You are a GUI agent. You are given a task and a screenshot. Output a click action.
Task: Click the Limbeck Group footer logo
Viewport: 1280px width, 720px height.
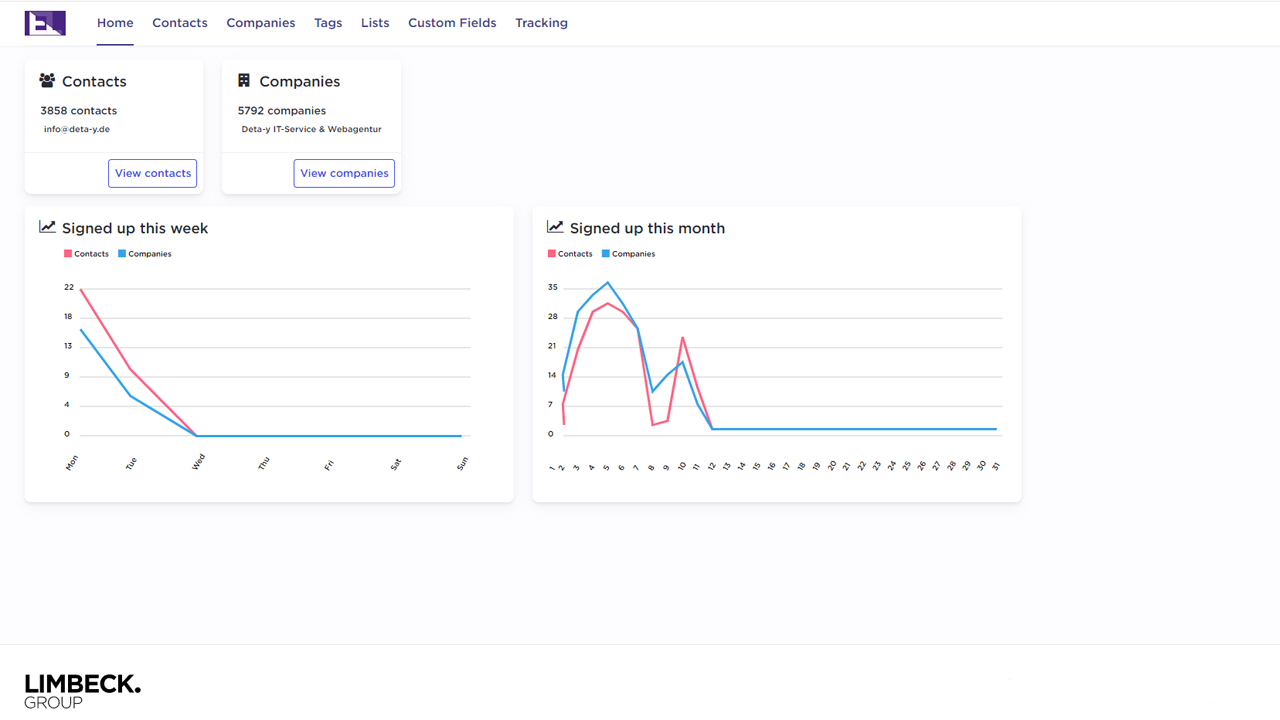tap(82, 690)
